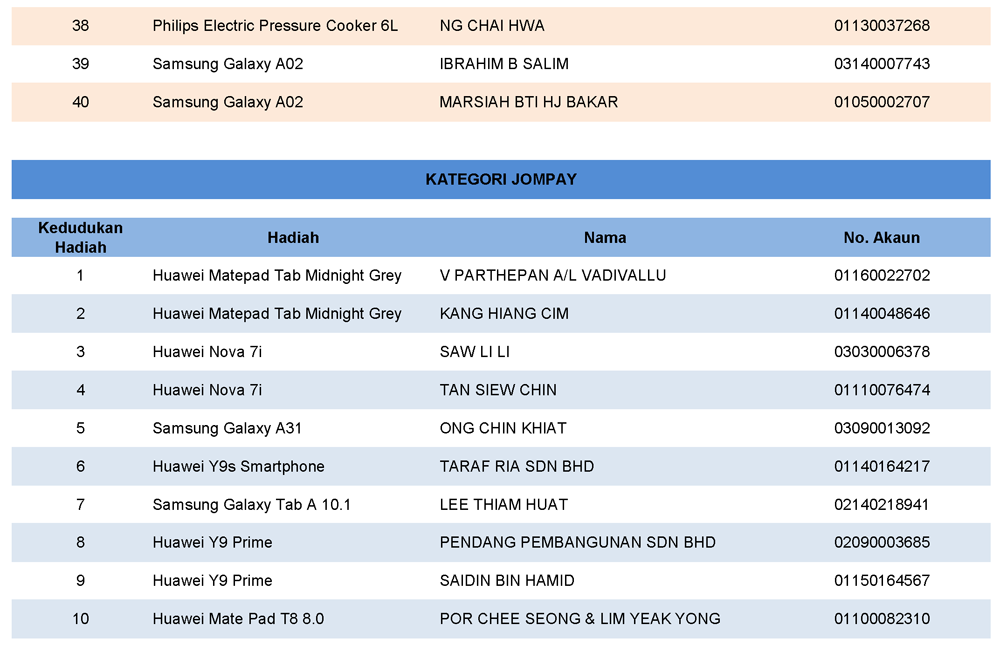Select Huawei Nova 7i in row 3

(x=207, y=352)
